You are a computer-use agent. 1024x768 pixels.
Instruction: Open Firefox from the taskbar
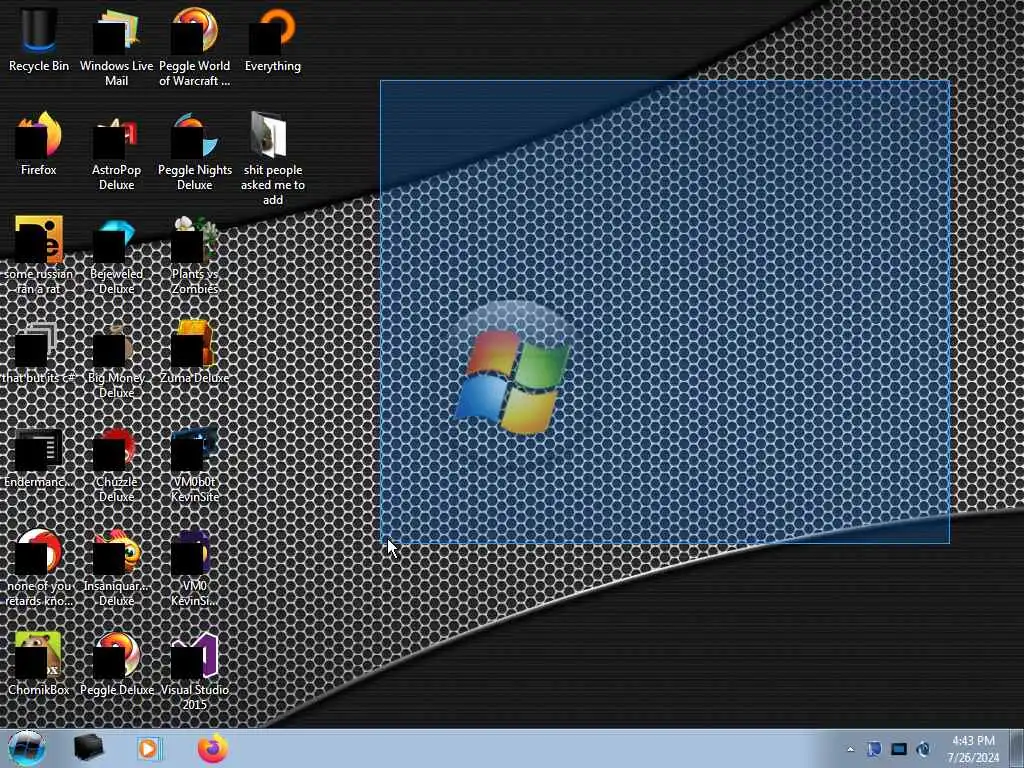tap(213, 748)
